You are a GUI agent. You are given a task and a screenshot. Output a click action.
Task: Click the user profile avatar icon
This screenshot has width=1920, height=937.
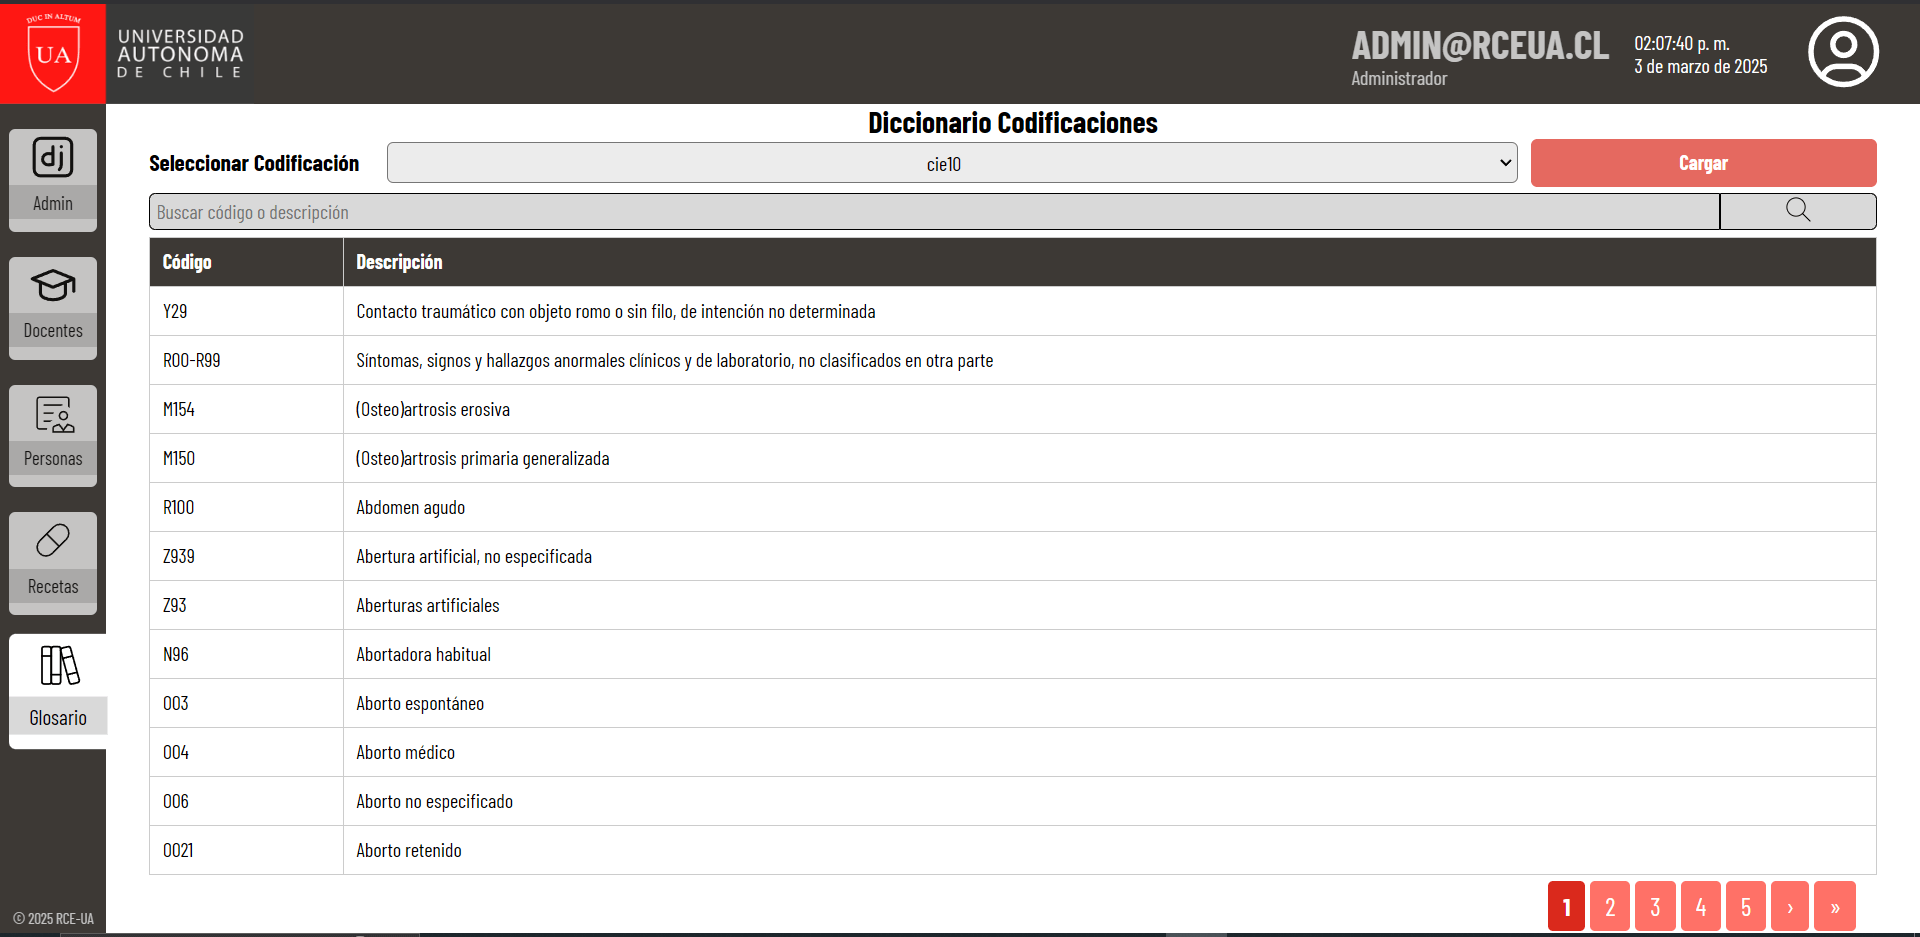coord(1843,52)
